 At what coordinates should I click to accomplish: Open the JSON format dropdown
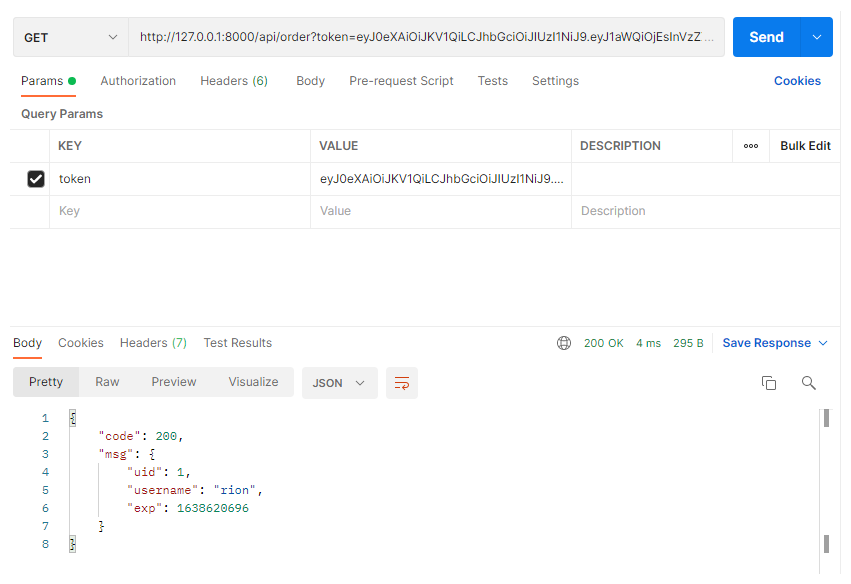(339, 383)
